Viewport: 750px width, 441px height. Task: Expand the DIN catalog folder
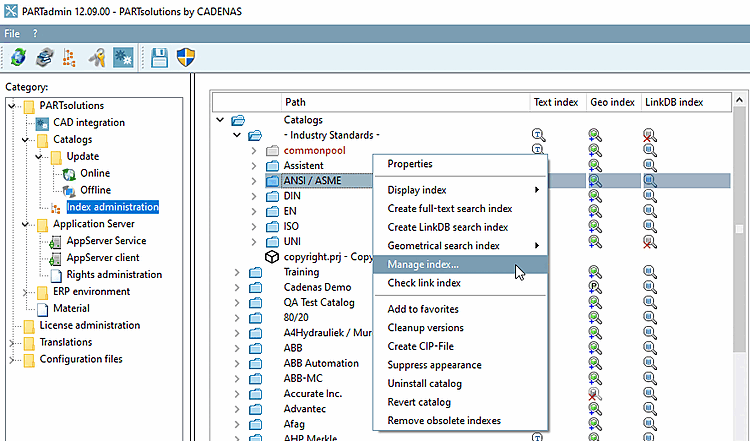pyautogui.click(x=254, y=196)
